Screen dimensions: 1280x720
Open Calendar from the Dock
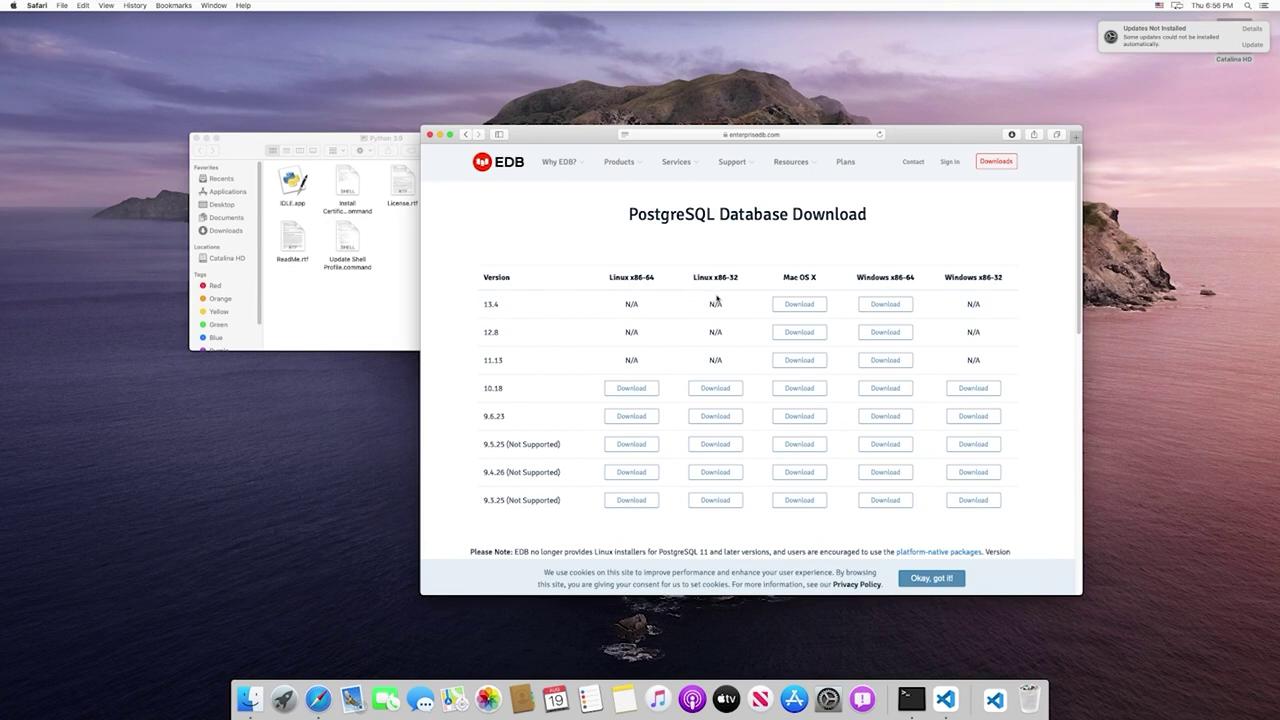tap(556, 699)
